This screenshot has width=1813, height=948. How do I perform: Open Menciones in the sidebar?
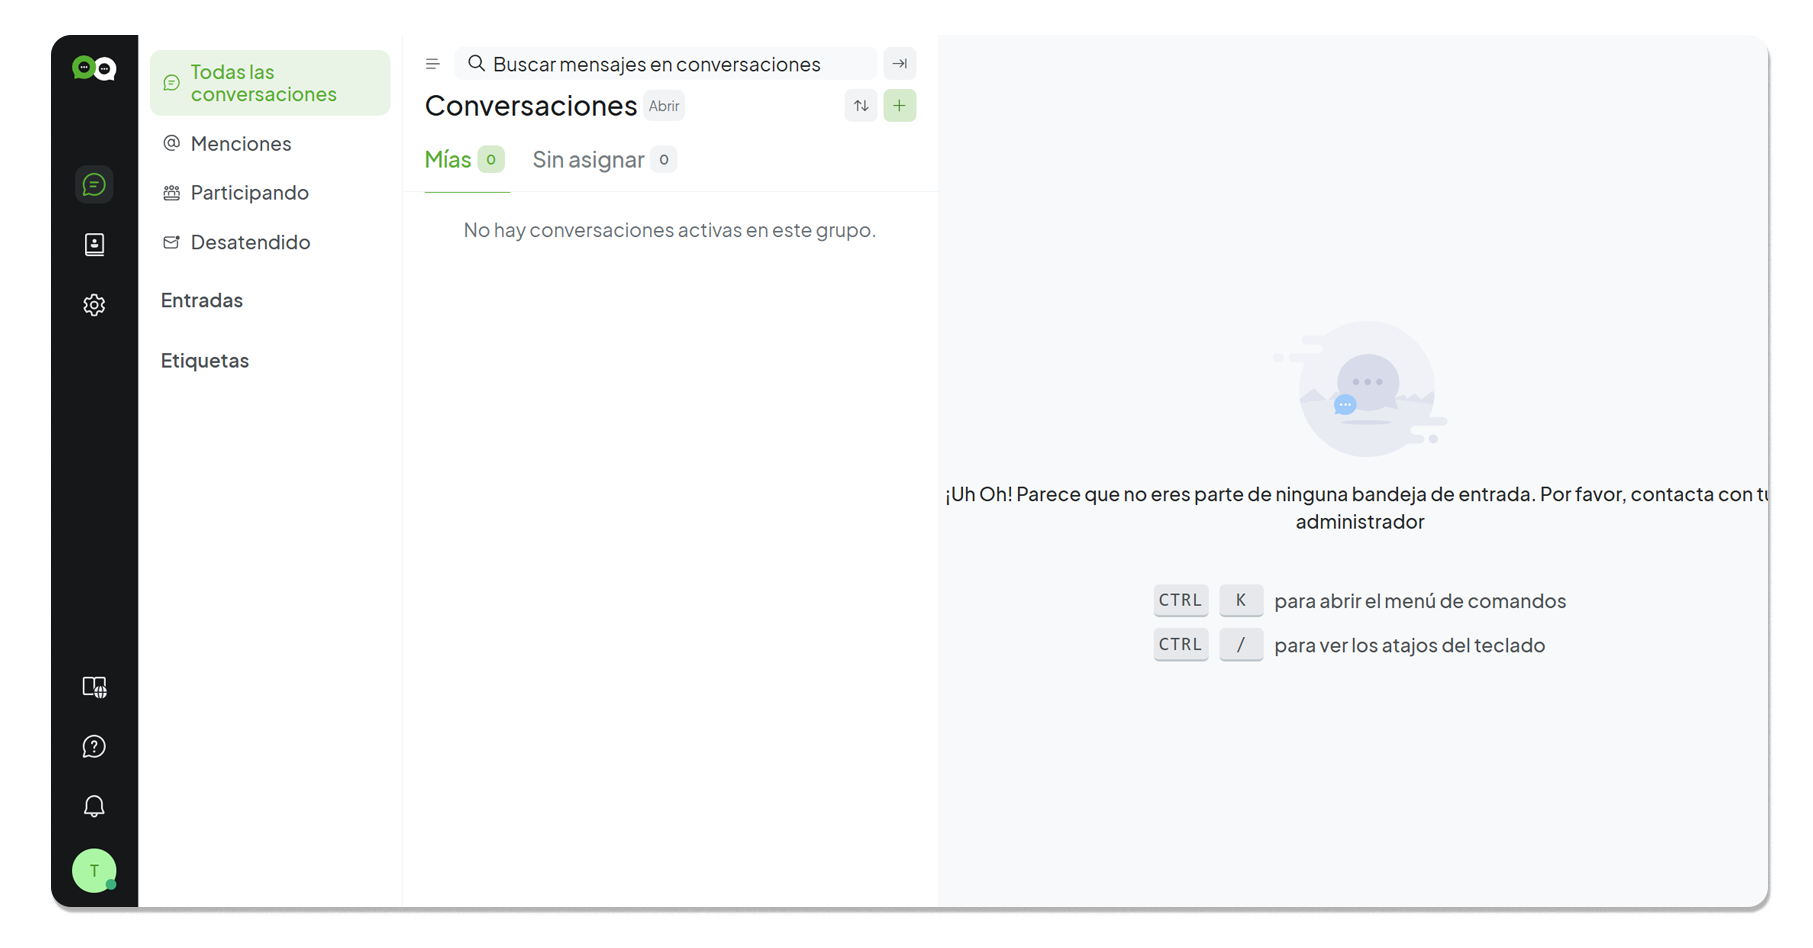point(241,144)
